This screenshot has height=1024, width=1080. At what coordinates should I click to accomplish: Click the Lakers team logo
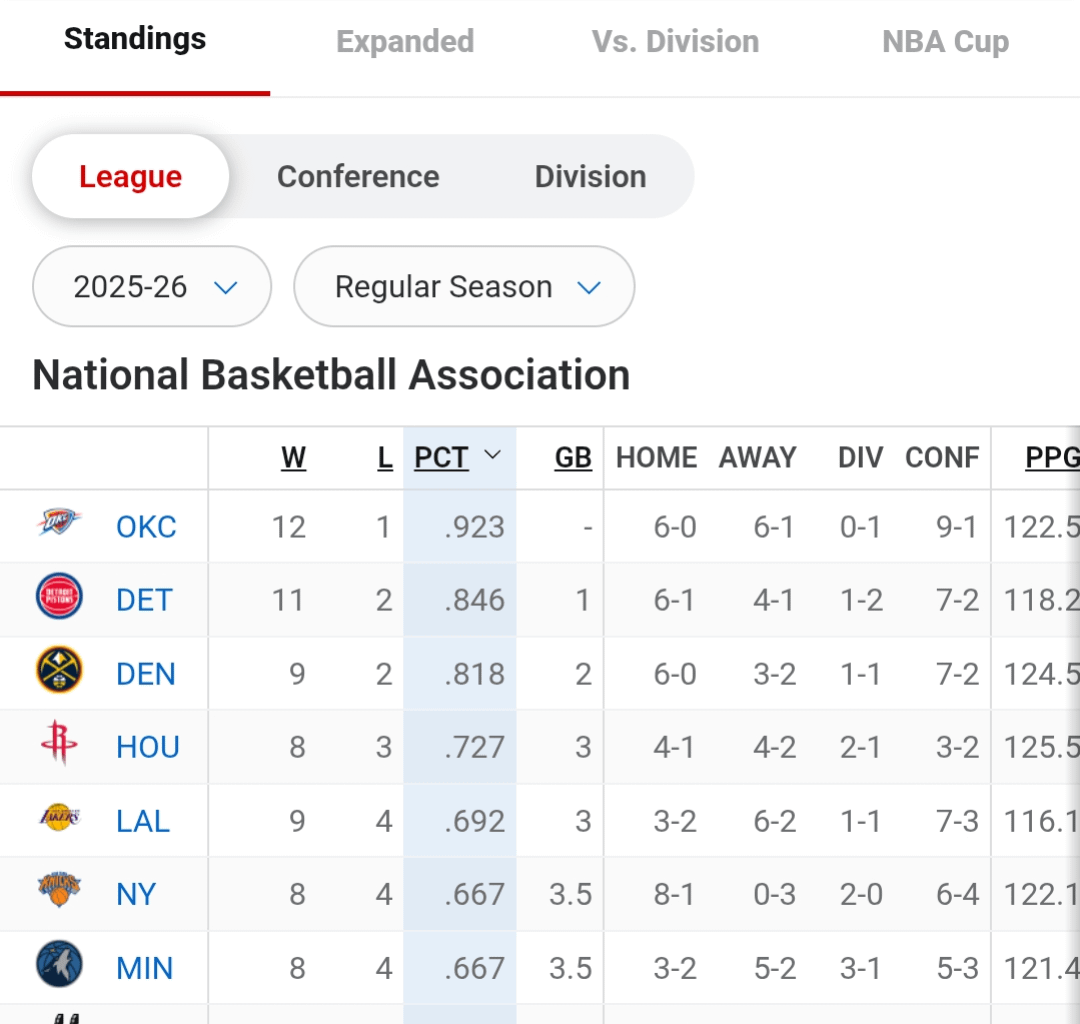point(59,820)
